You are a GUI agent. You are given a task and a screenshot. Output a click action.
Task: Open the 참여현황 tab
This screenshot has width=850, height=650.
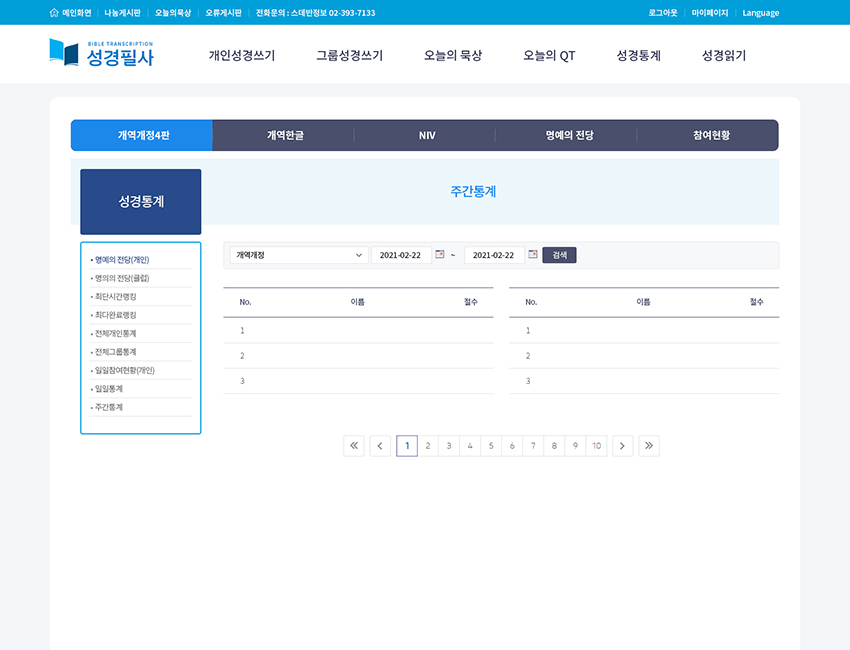point(710,135)
